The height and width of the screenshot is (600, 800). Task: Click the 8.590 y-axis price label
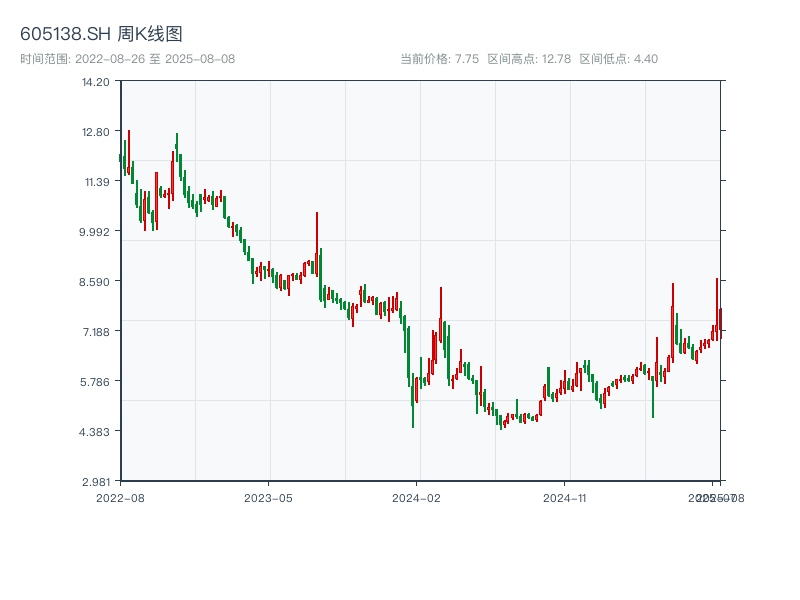[x=96, y=282]
